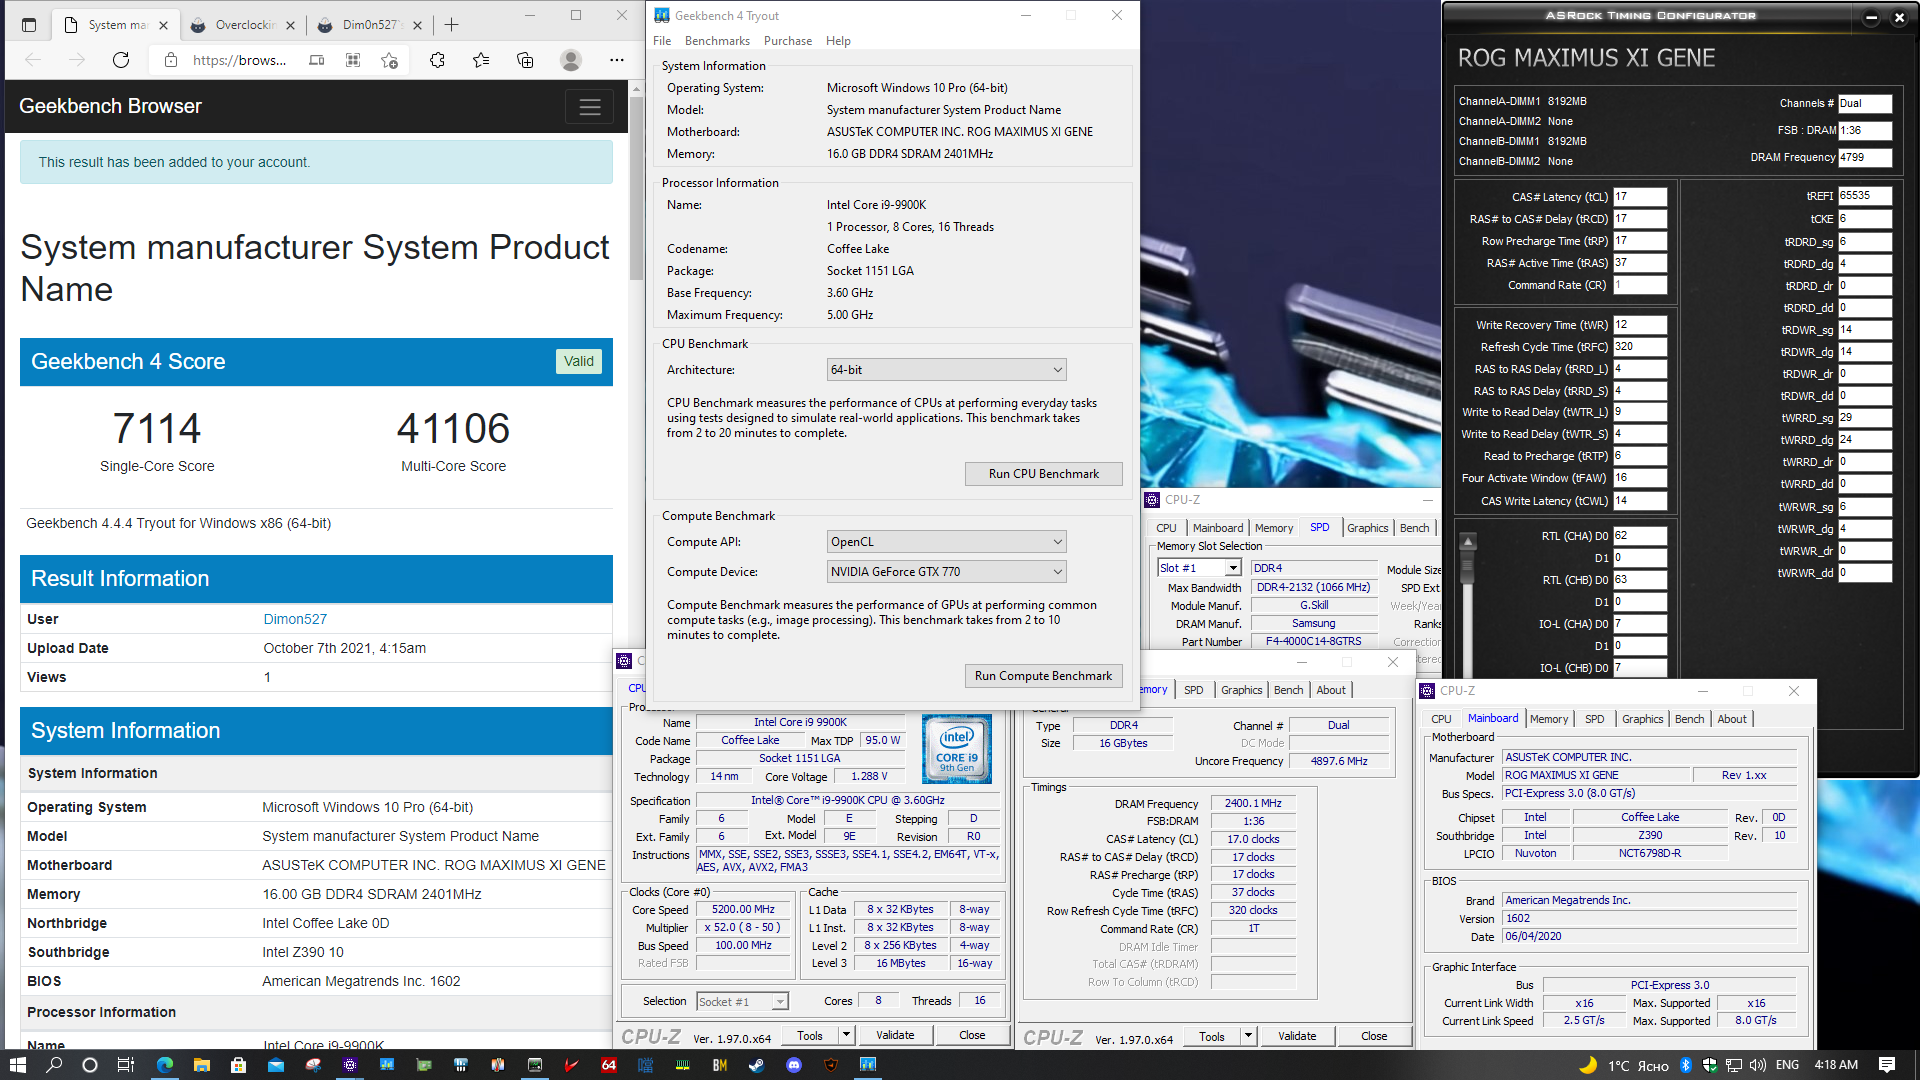This screenshot has width=1920, height=1080.
Task: Open Microsoft Store from the taskbar
Action: coord(238,1065)
